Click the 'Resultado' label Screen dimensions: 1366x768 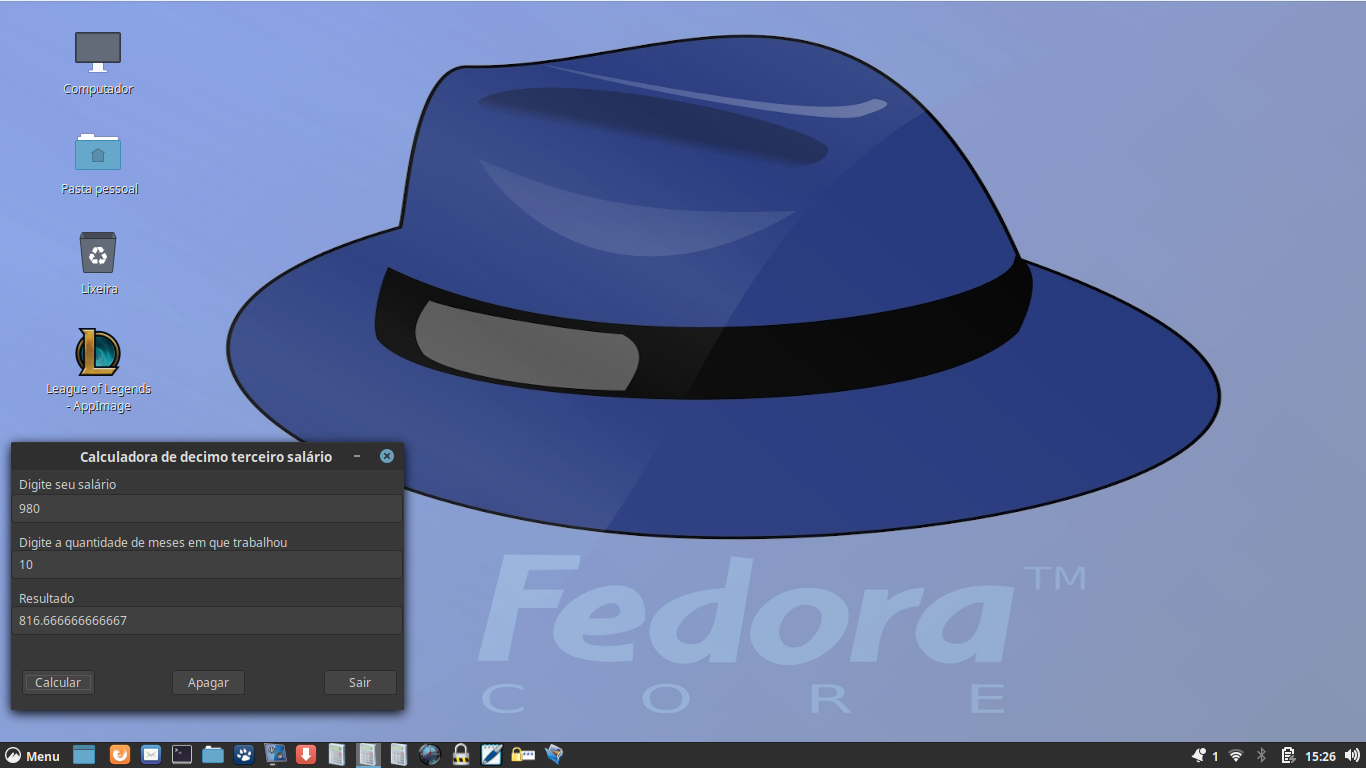coord(47,598)
